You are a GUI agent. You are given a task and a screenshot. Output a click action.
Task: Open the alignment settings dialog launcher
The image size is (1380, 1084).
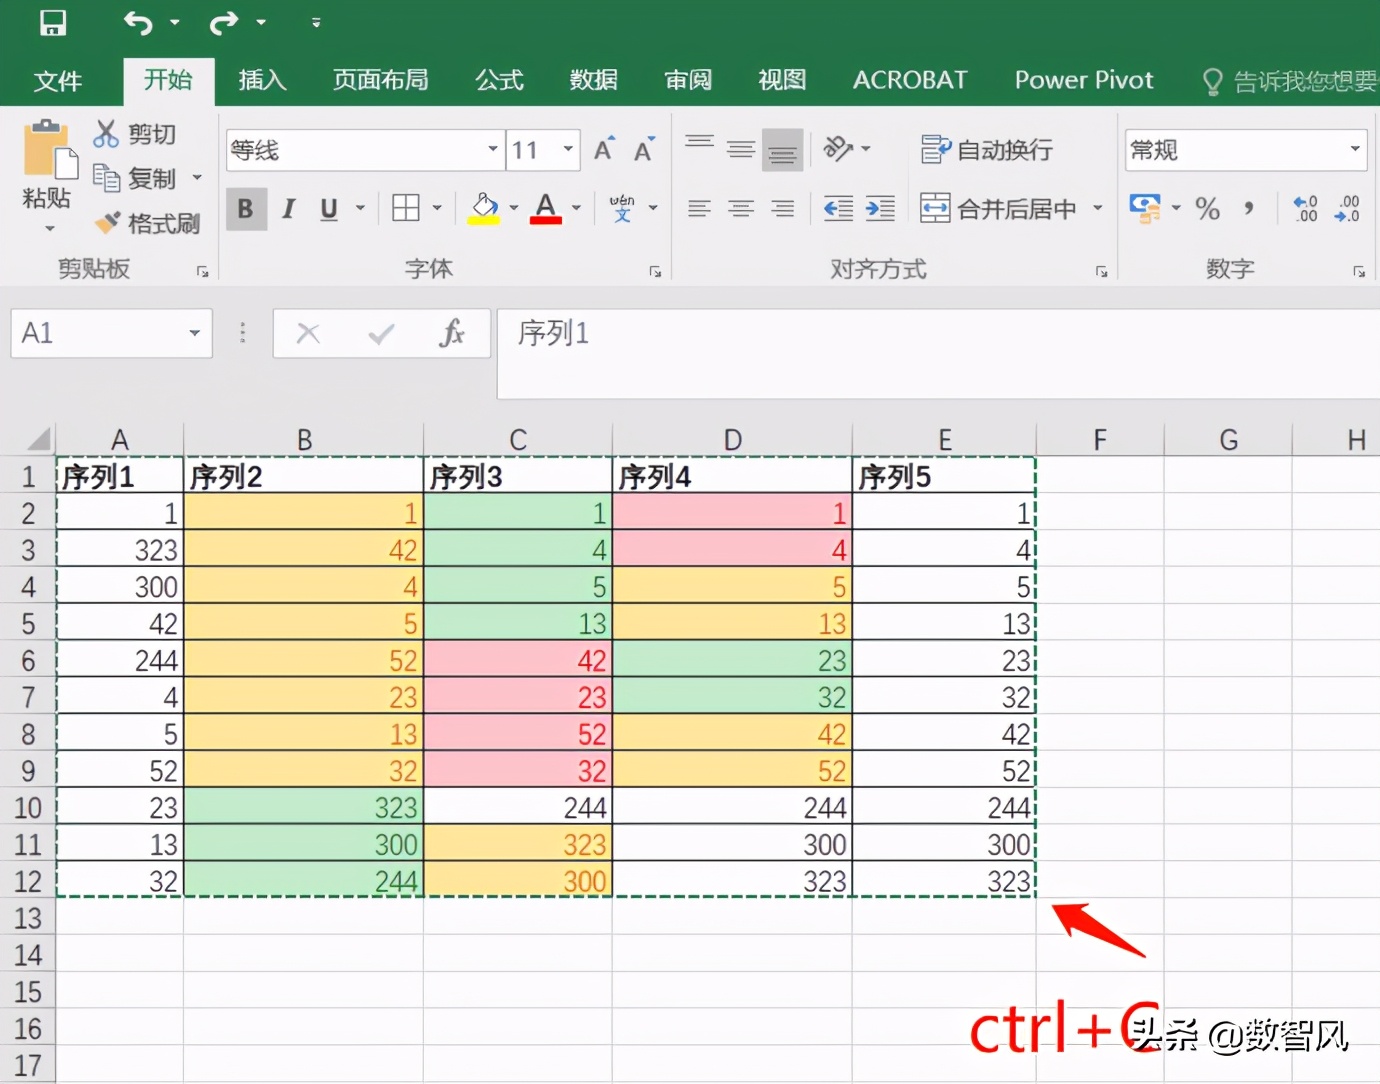[1101, 271]
